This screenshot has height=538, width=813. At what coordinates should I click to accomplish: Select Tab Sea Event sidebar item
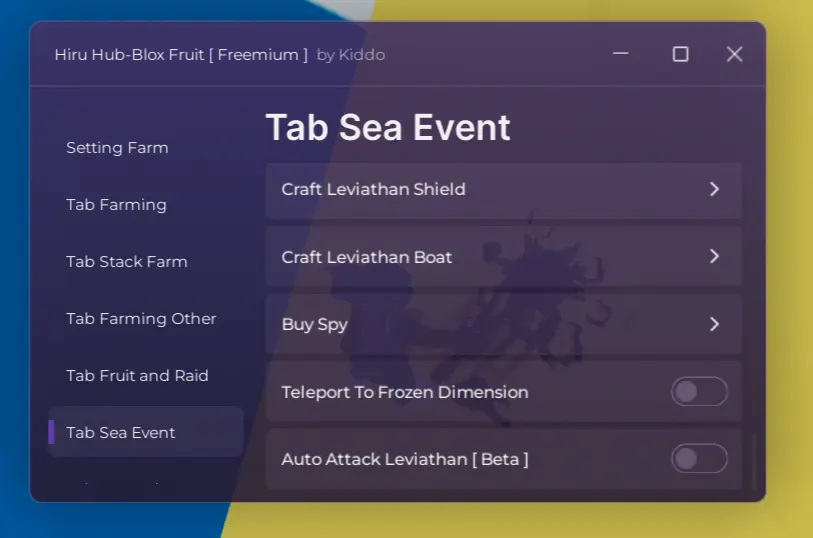click(x=121, y=433)
